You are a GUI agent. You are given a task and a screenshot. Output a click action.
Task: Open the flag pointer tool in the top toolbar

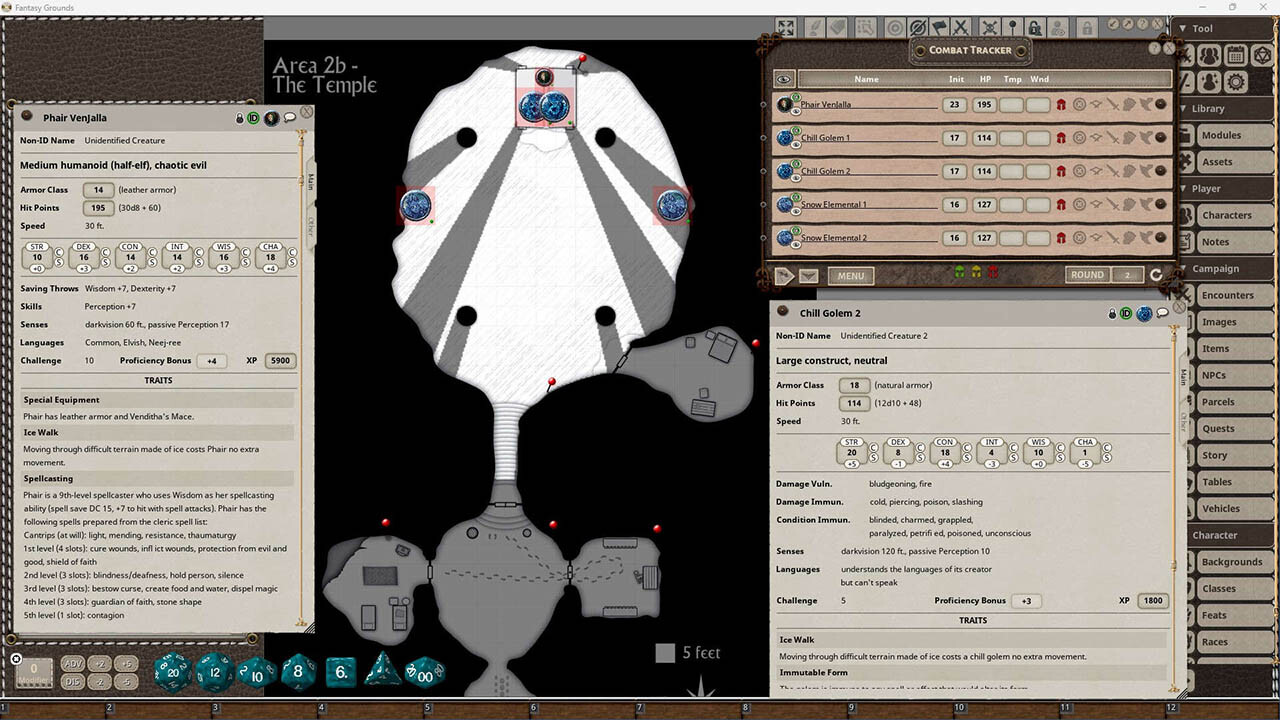[x=938, y=27]
